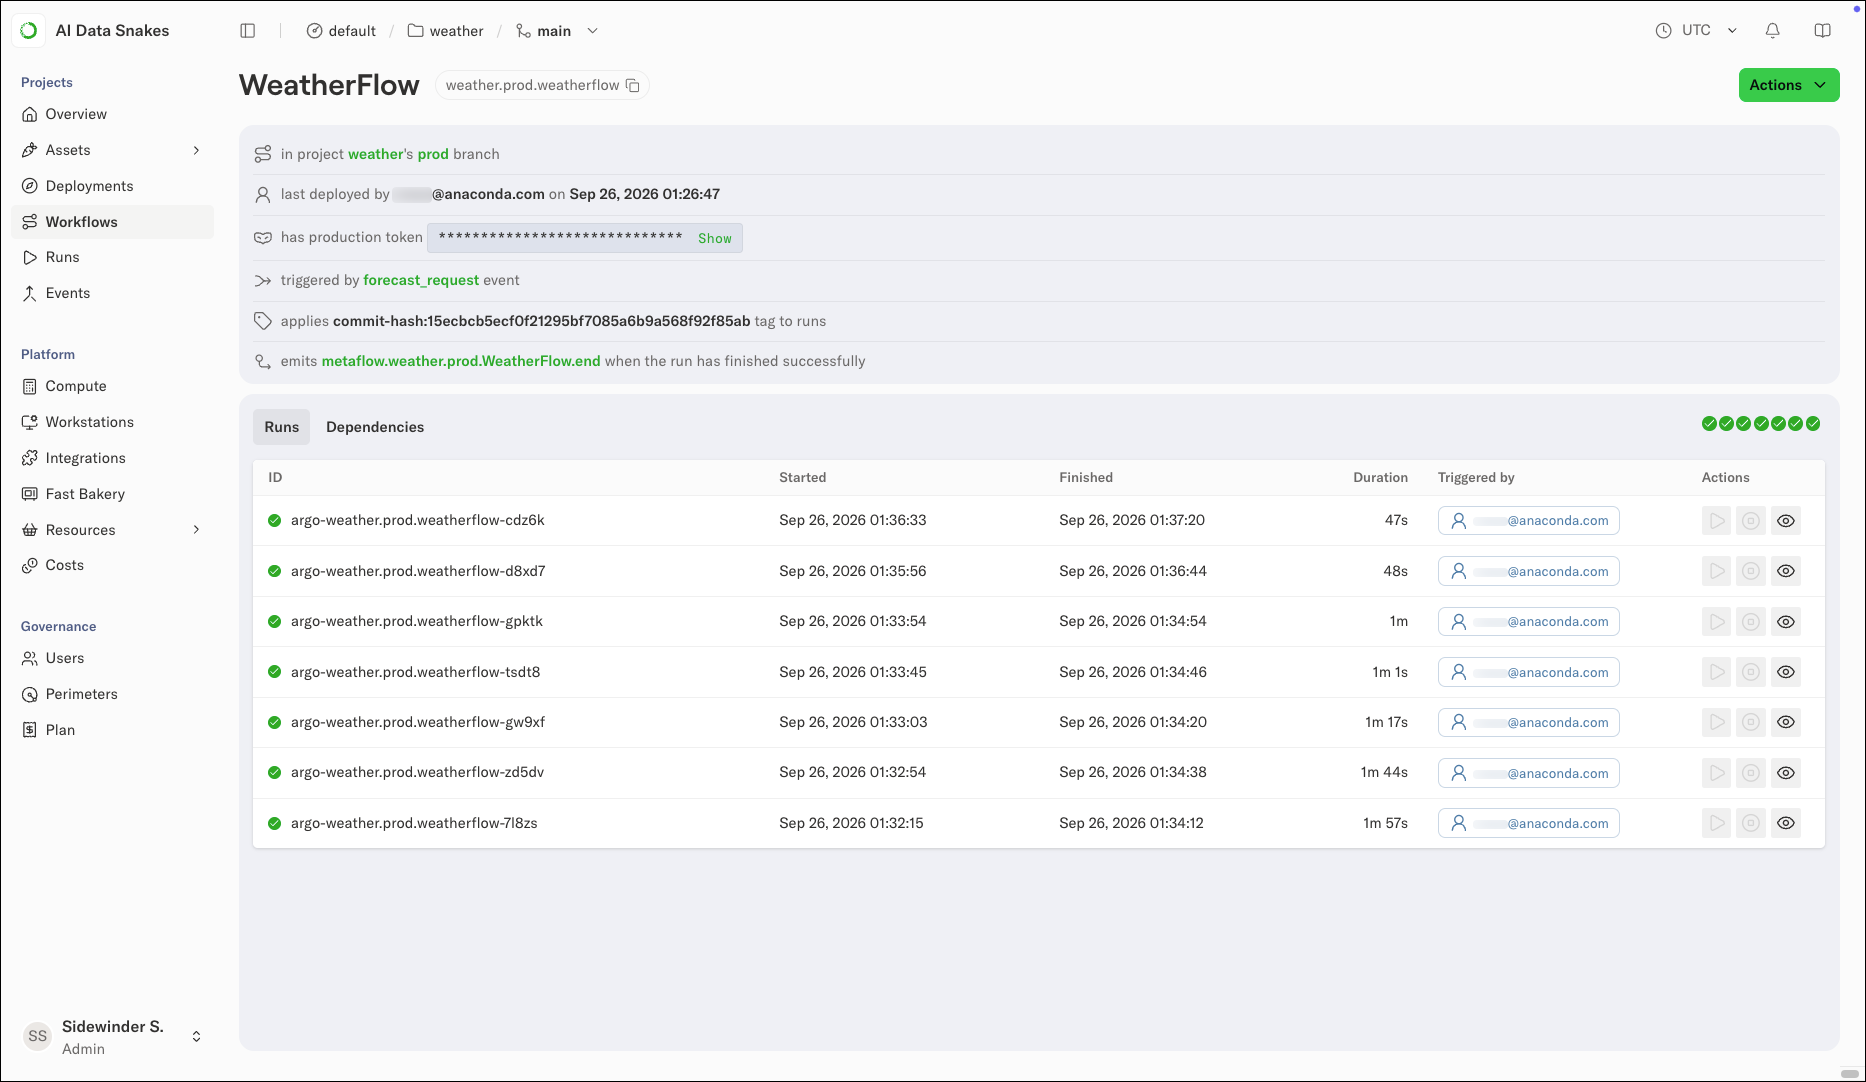Image resolution: width=1866 pixels, height=1082 pixels.
Task: View run d8xd7 via eye icon
Action: pos(1785,571)
